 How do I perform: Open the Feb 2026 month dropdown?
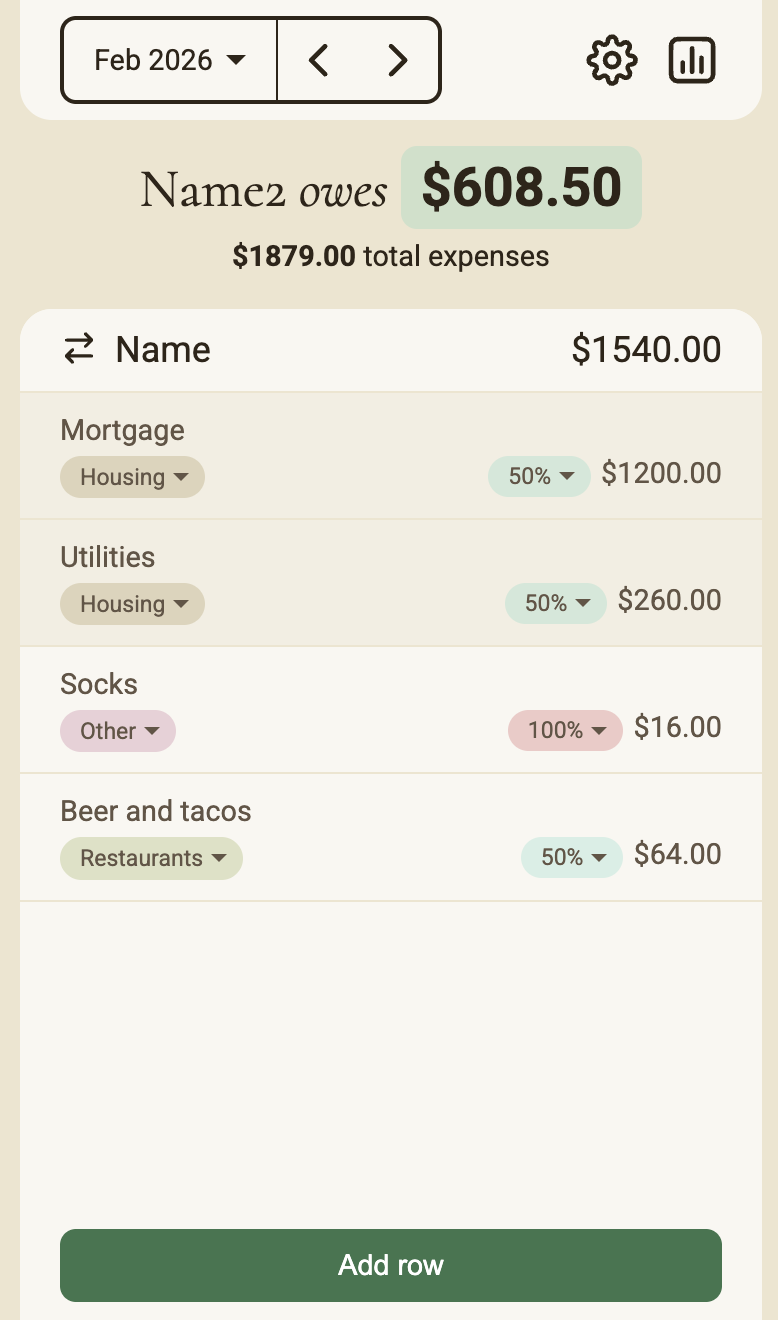click(x=169, y=61)
